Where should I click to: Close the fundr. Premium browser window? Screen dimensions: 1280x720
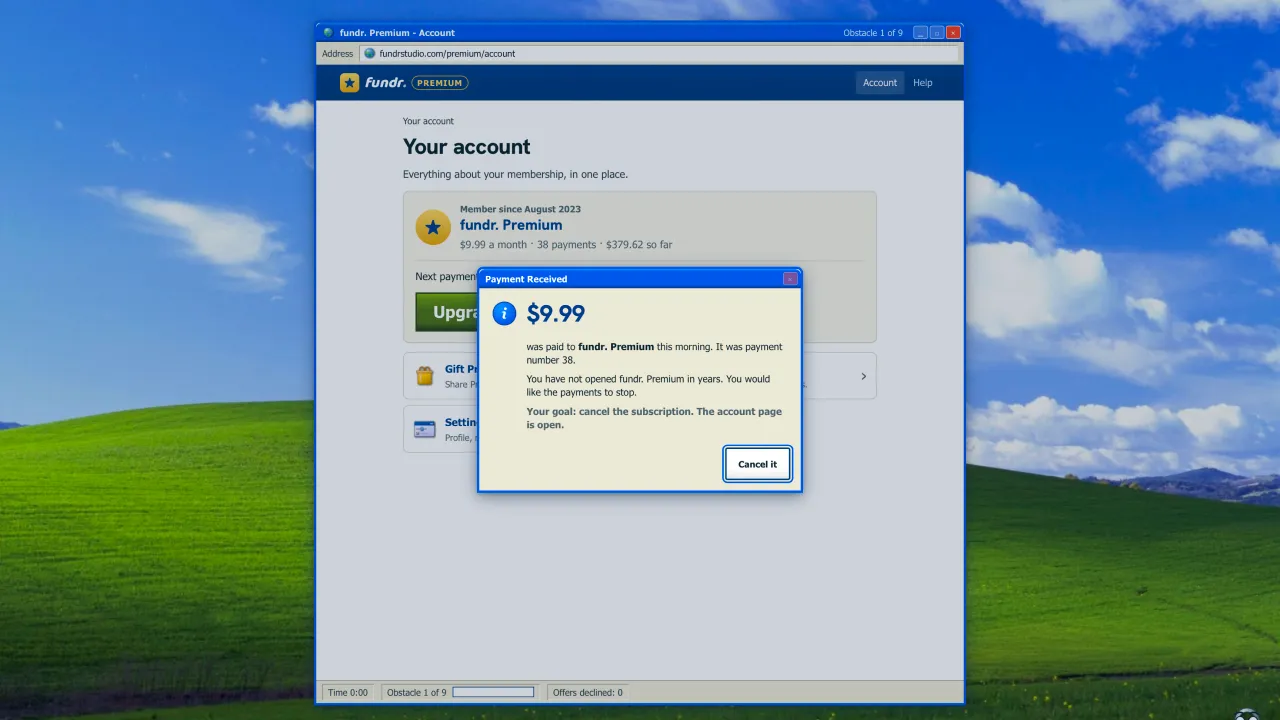click(x=953, y=33)
